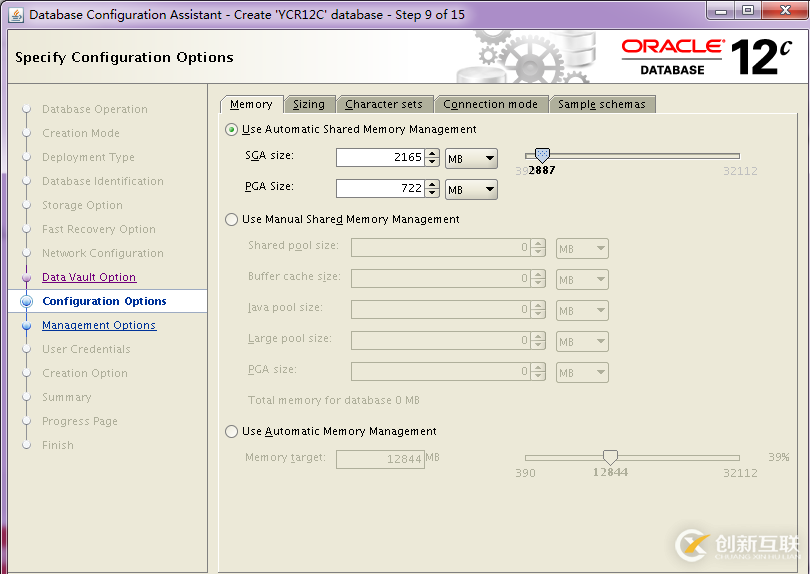Click the Large pool size field
The image size is (810, 574).
coord(441,341)
